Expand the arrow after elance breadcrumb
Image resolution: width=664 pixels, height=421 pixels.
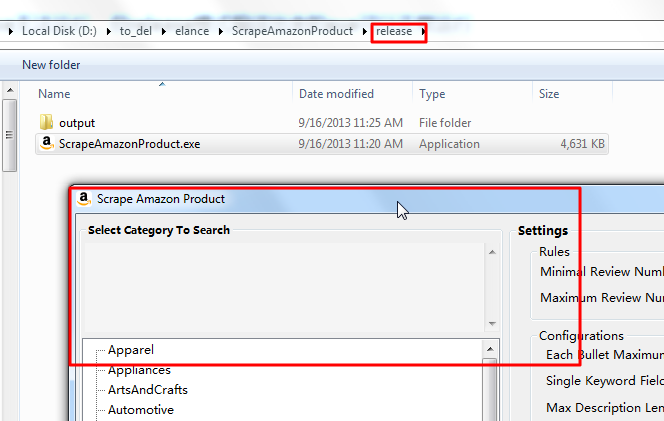point(221,31)
